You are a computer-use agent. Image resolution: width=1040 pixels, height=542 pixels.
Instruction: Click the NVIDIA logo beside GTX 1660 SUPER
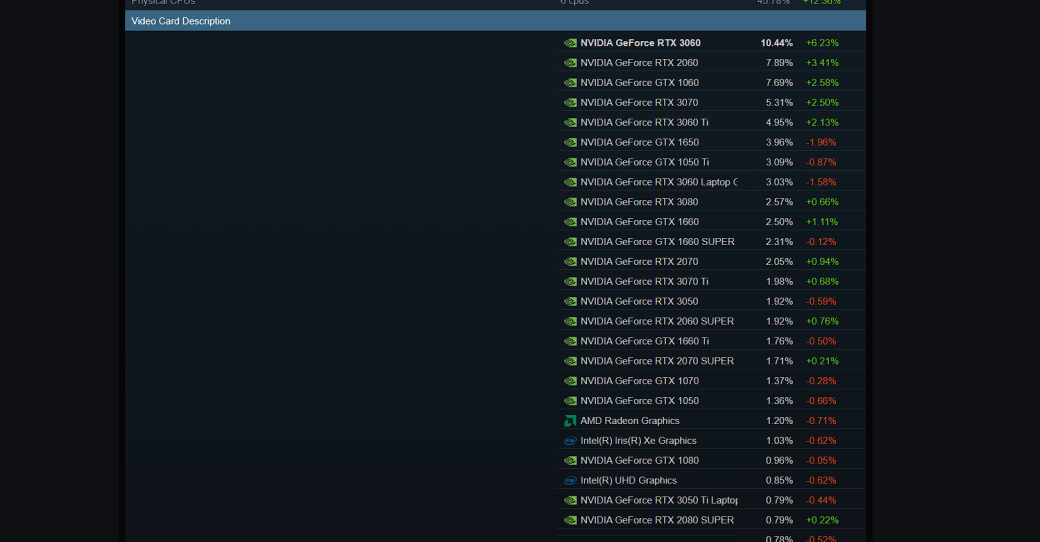[570, 241]
